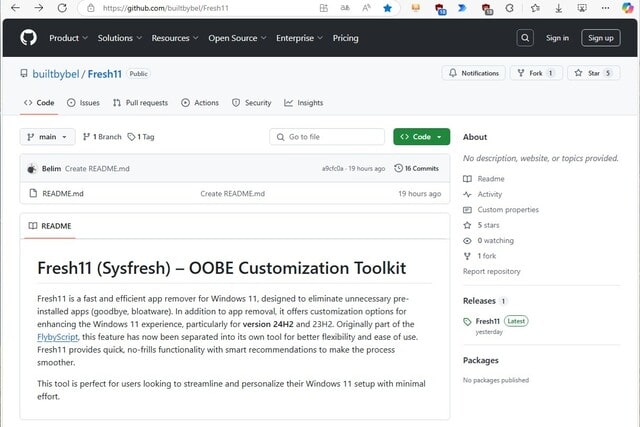The image size is (640, 427).
Task: Click the favorites star in address bar
Action: [387, 8]
